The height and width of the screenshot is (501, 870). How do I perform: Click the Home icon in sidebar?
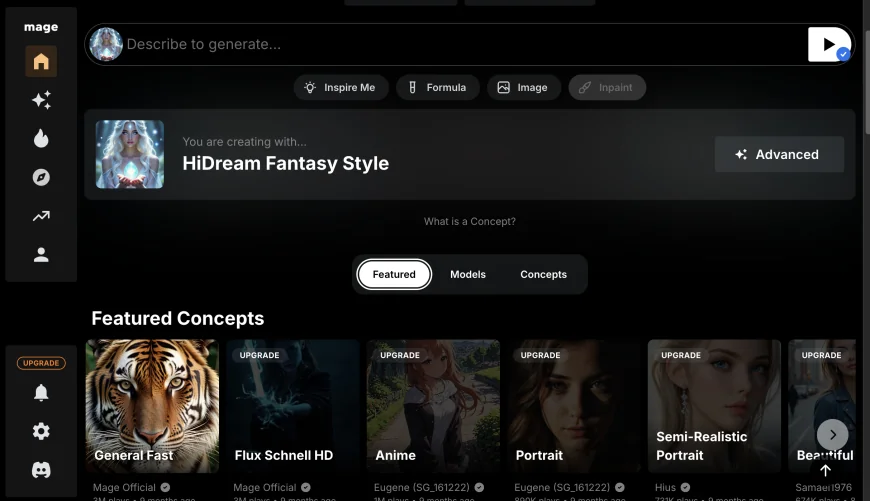(x=41, y=62)
